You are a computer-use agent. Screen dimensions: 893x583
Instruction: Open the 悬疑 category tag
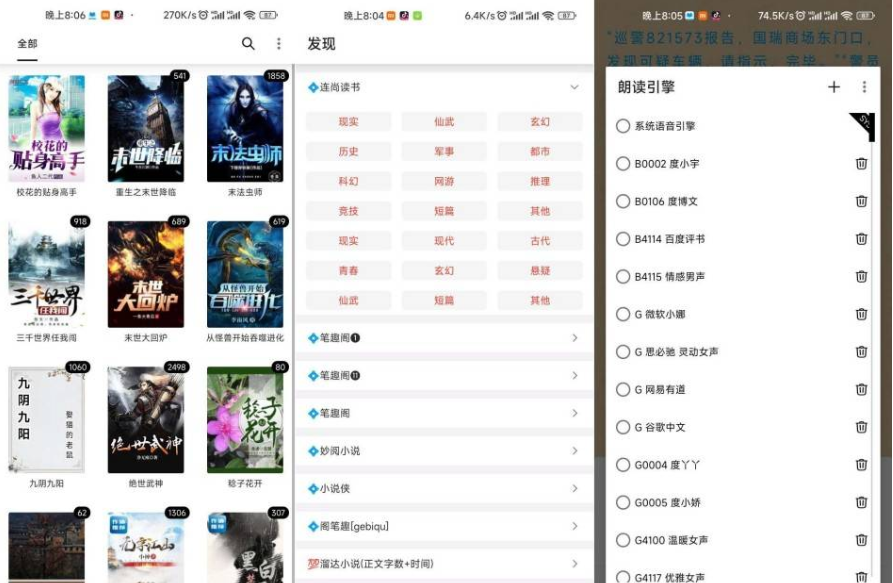540,270
